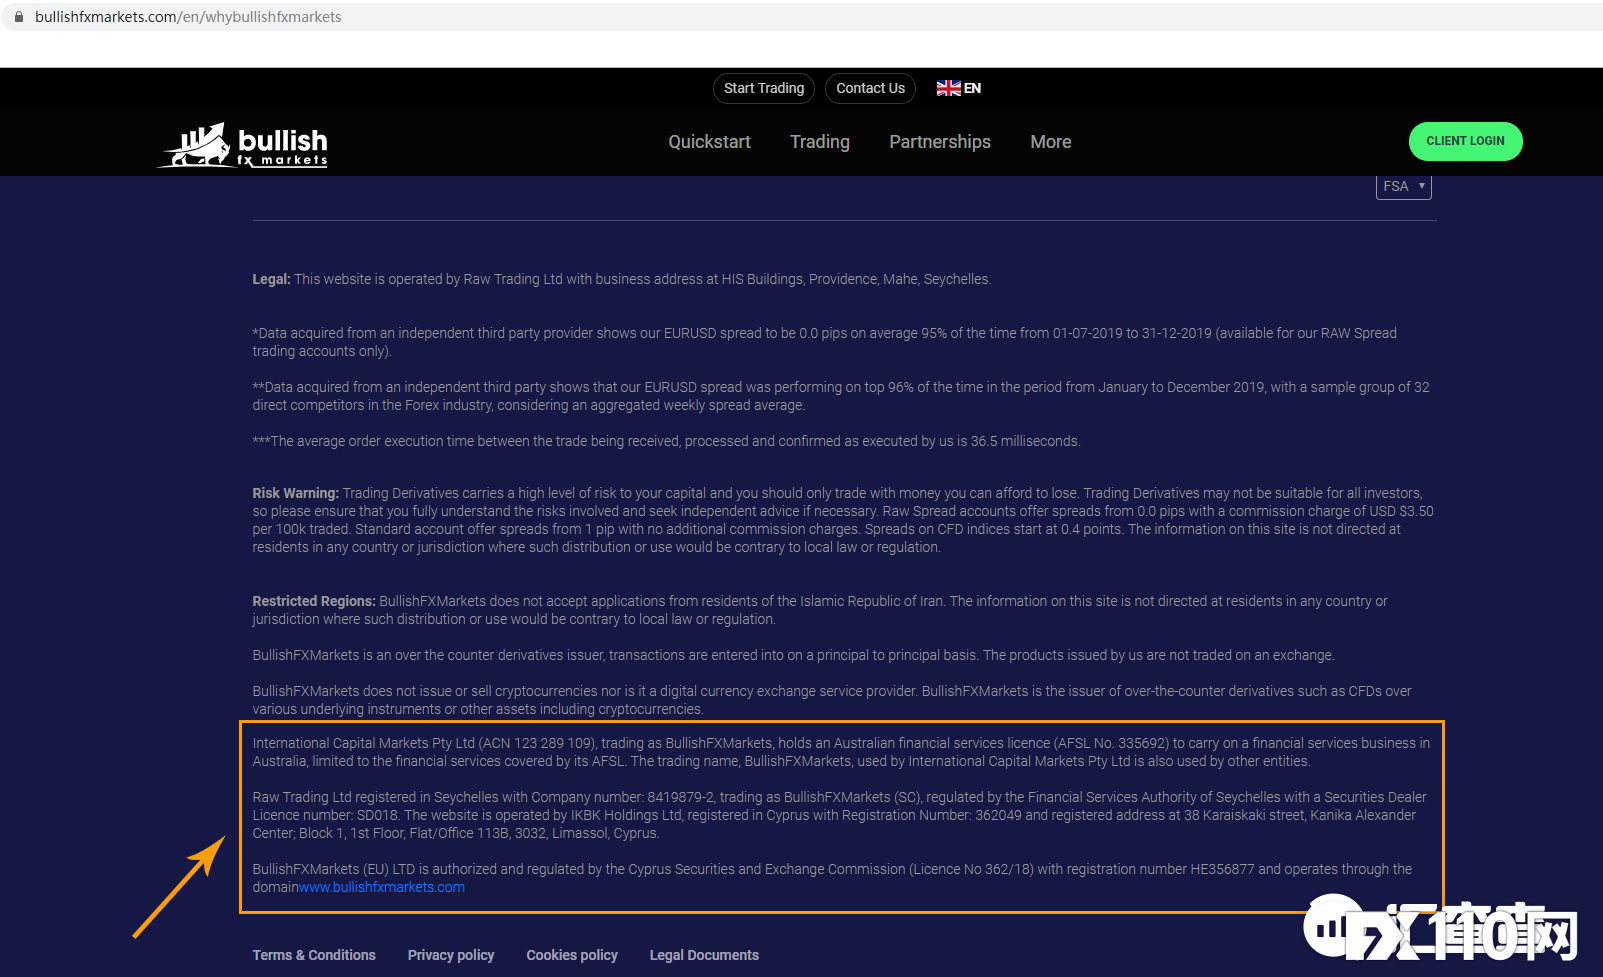1603x977 pixels.
Task: Open the Trading menu in the navbar
Action: pos(819,142)
